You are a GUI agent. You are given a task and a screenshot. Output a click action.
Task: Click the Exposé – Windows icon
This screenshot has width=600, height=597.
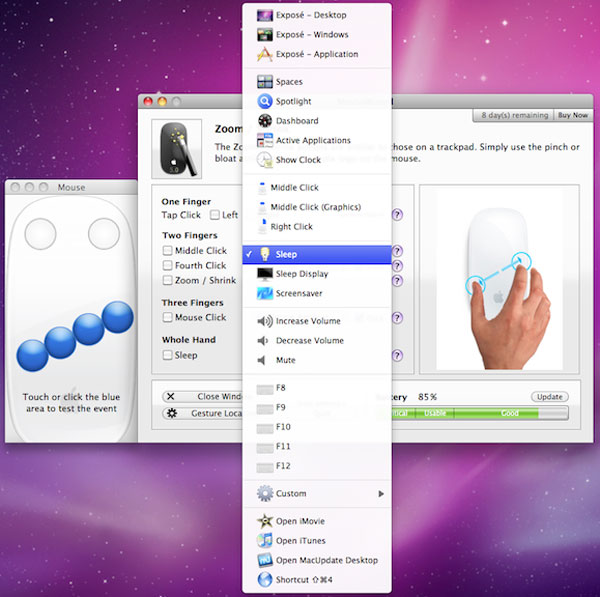coord(264,35)
